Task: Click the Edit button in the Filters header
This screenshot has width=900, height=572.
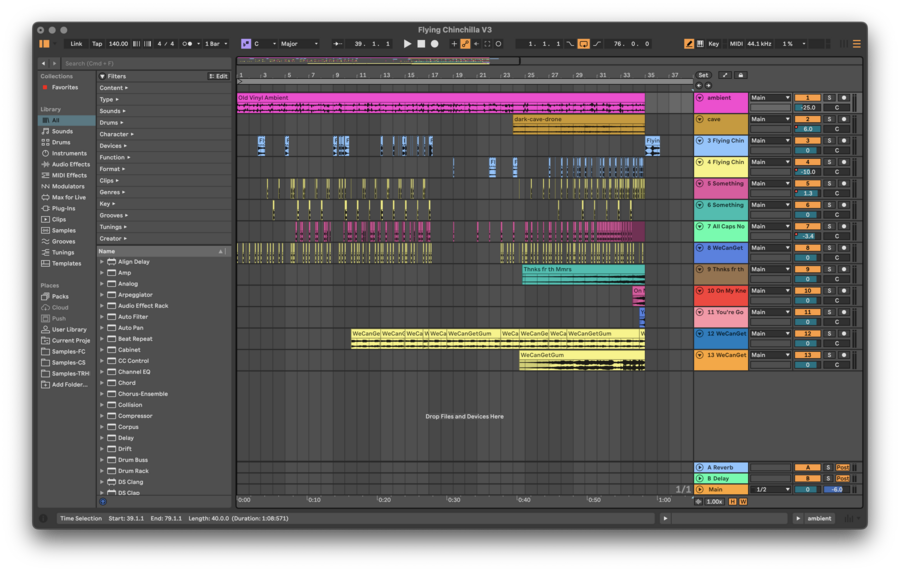Action: pyautogui.click(x=218, y=76)
